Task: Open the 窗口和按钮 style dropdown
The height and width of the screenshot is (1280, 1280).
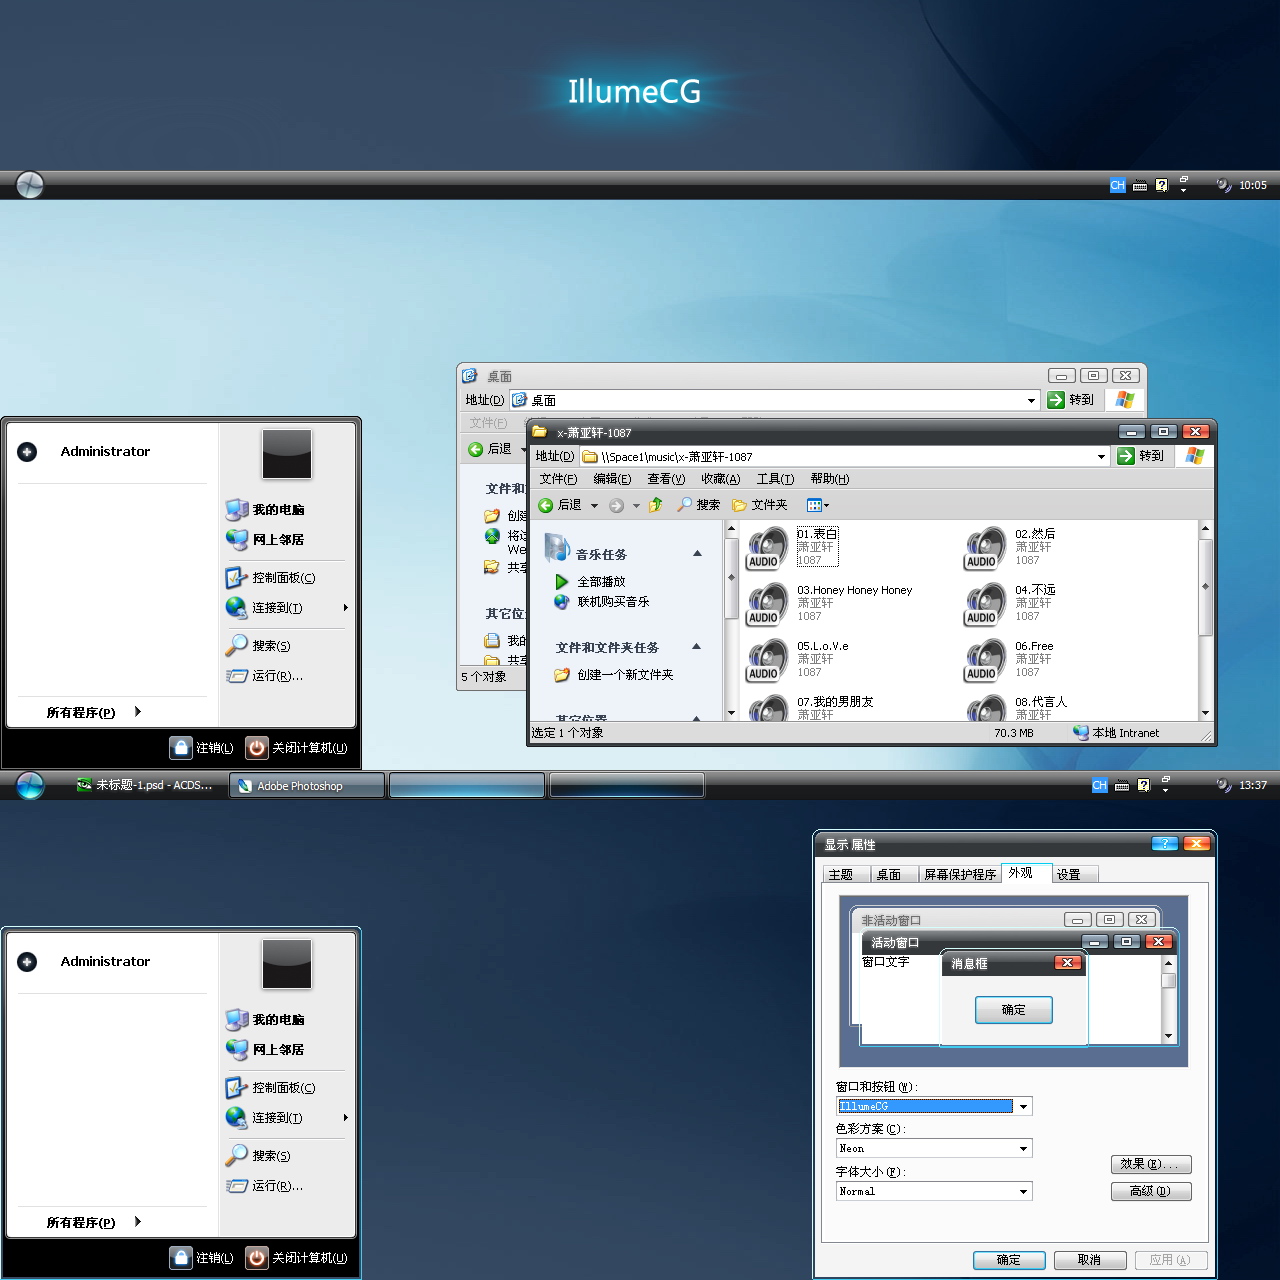Action: click(x=1023, y=1107)
